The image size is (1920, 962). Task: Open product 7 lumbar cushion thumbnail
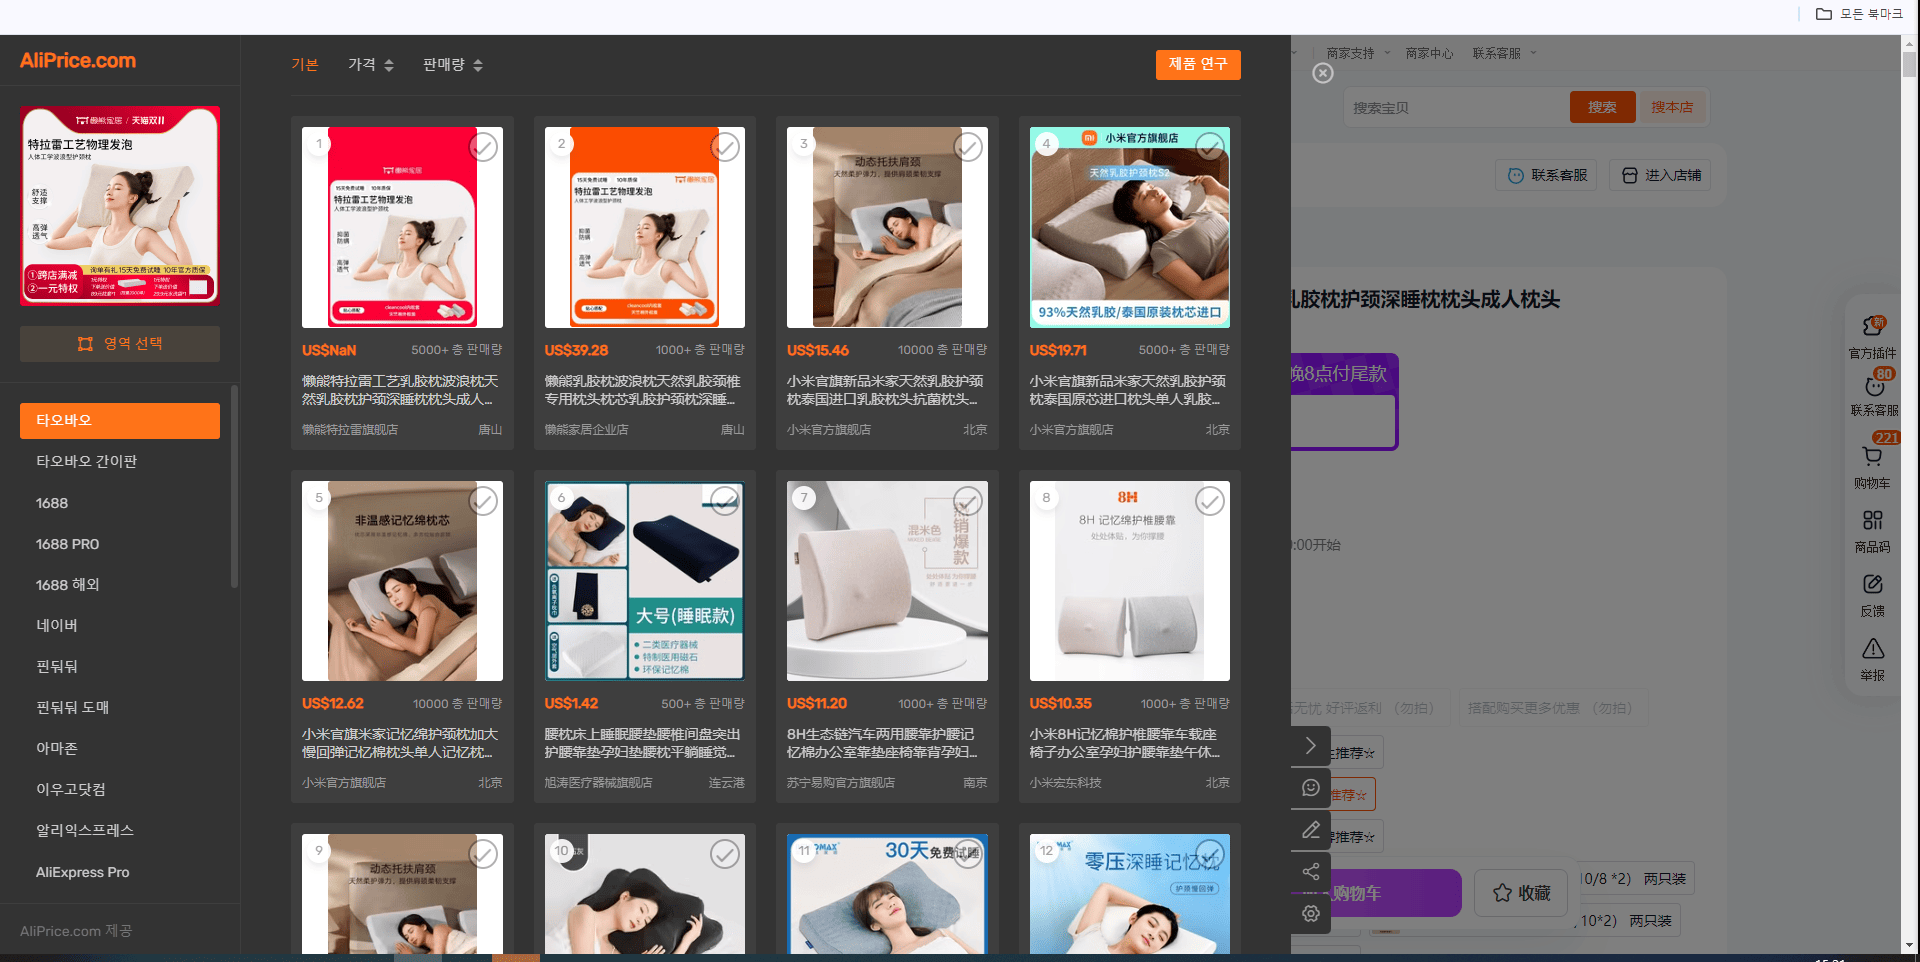(887, 581)
